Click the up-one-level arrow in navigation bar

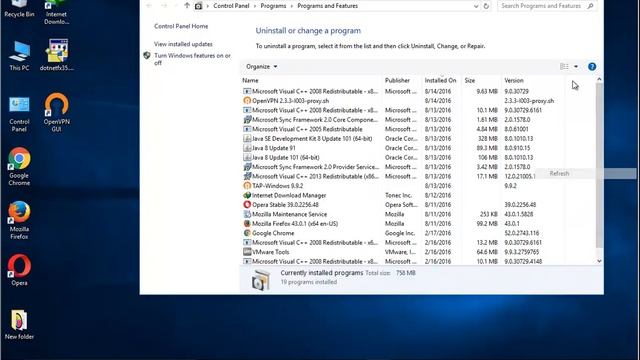(x=187, y=6)
